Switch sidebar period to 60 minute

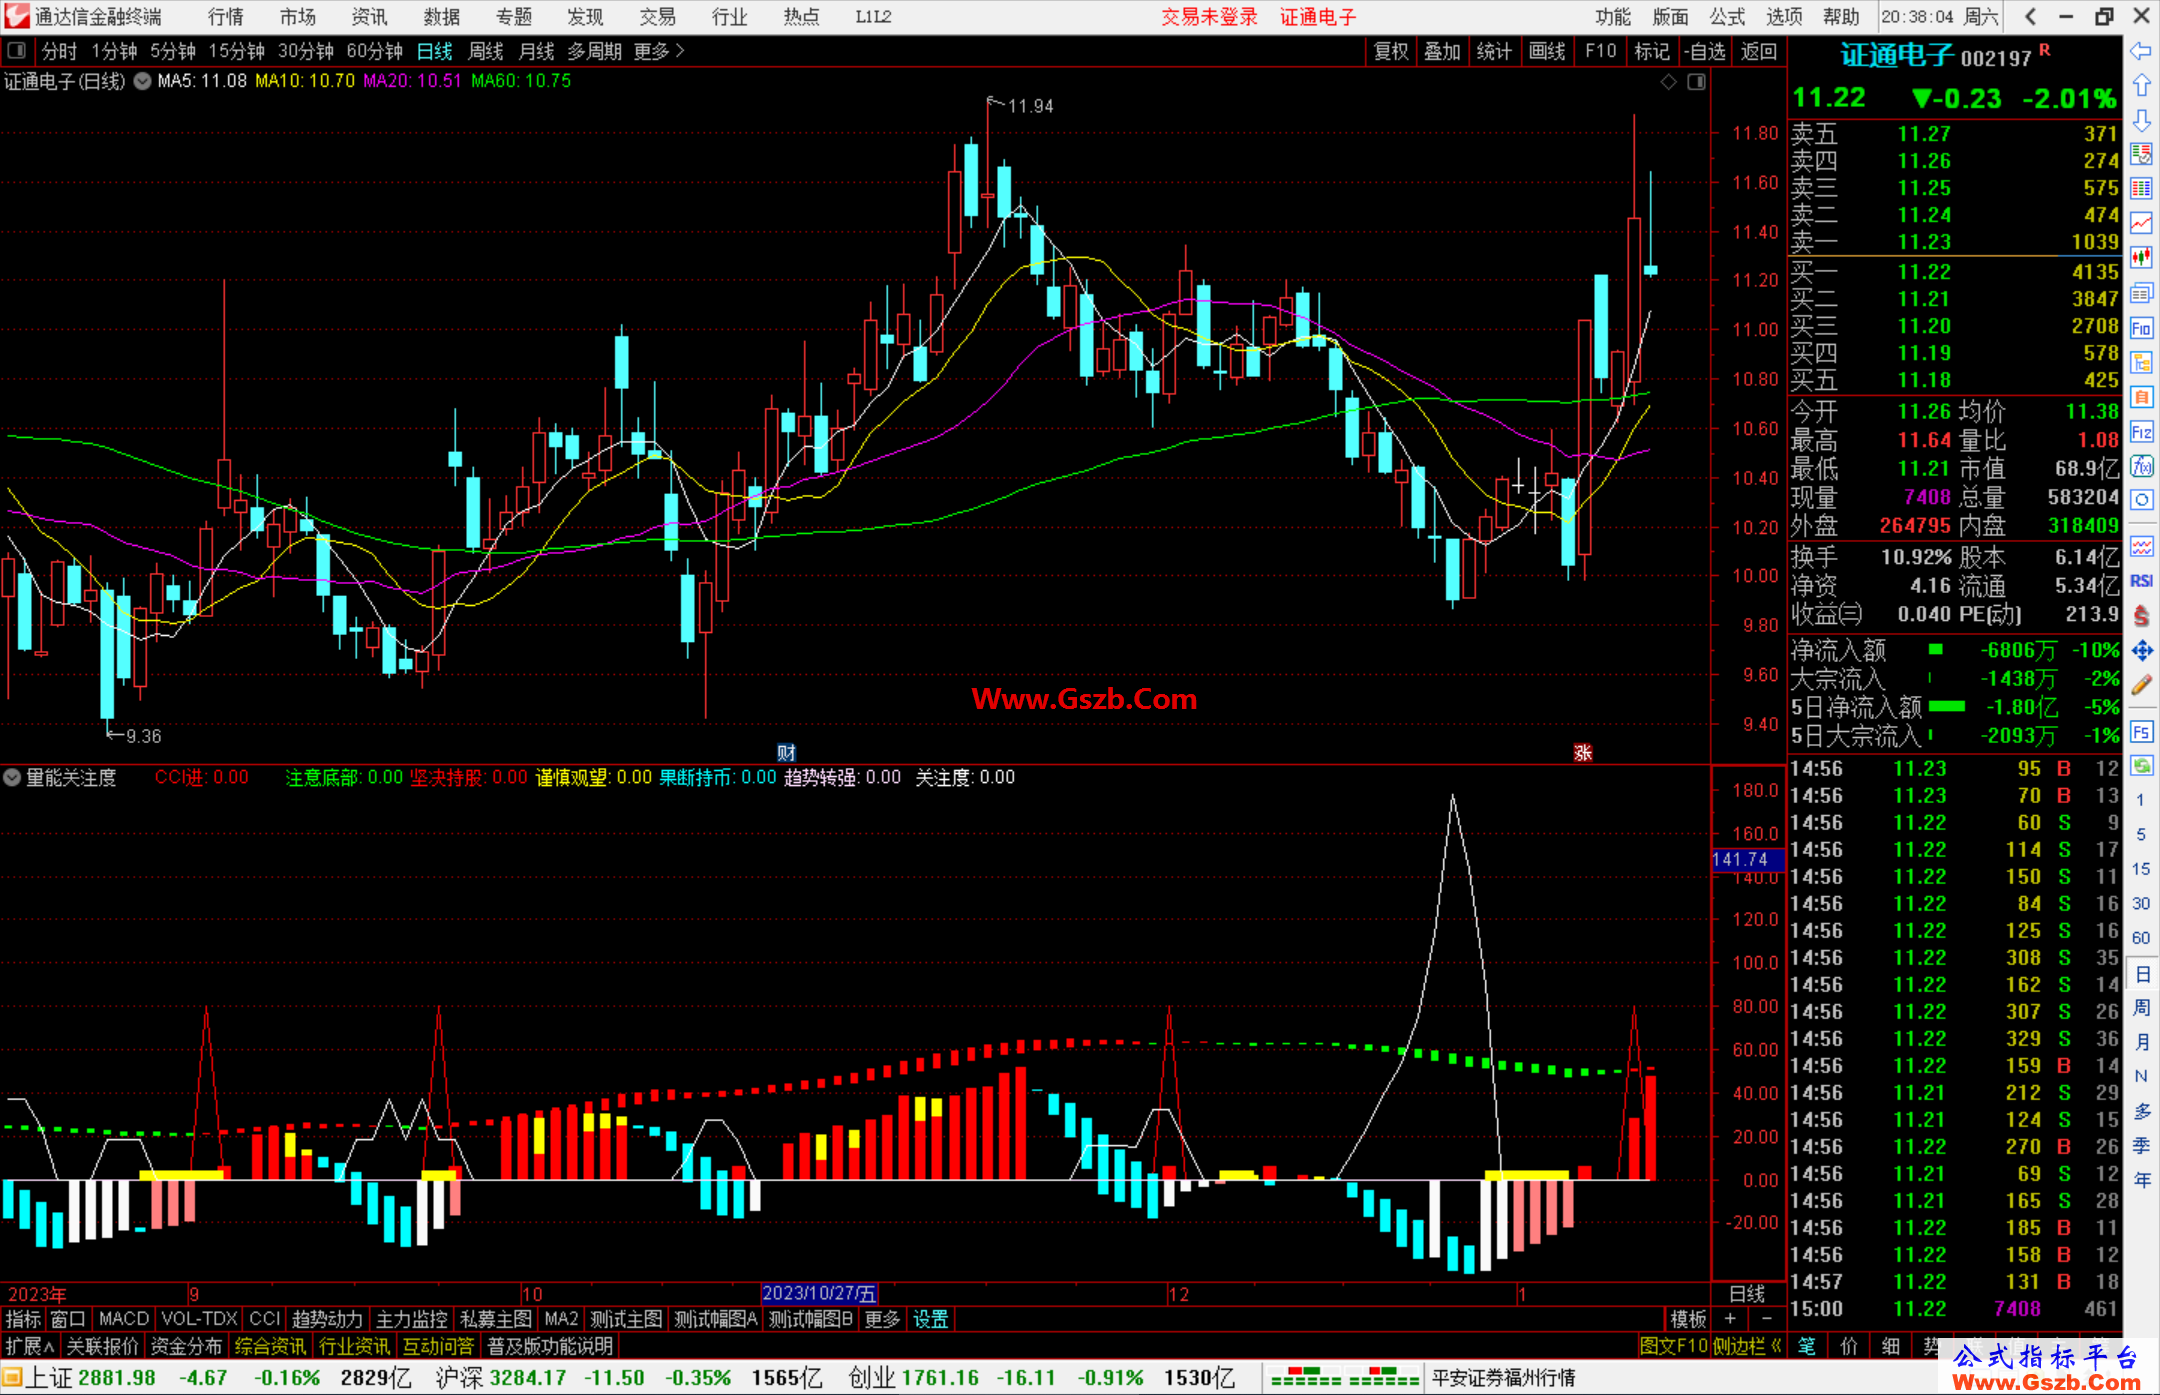[x=2140, y=938]
